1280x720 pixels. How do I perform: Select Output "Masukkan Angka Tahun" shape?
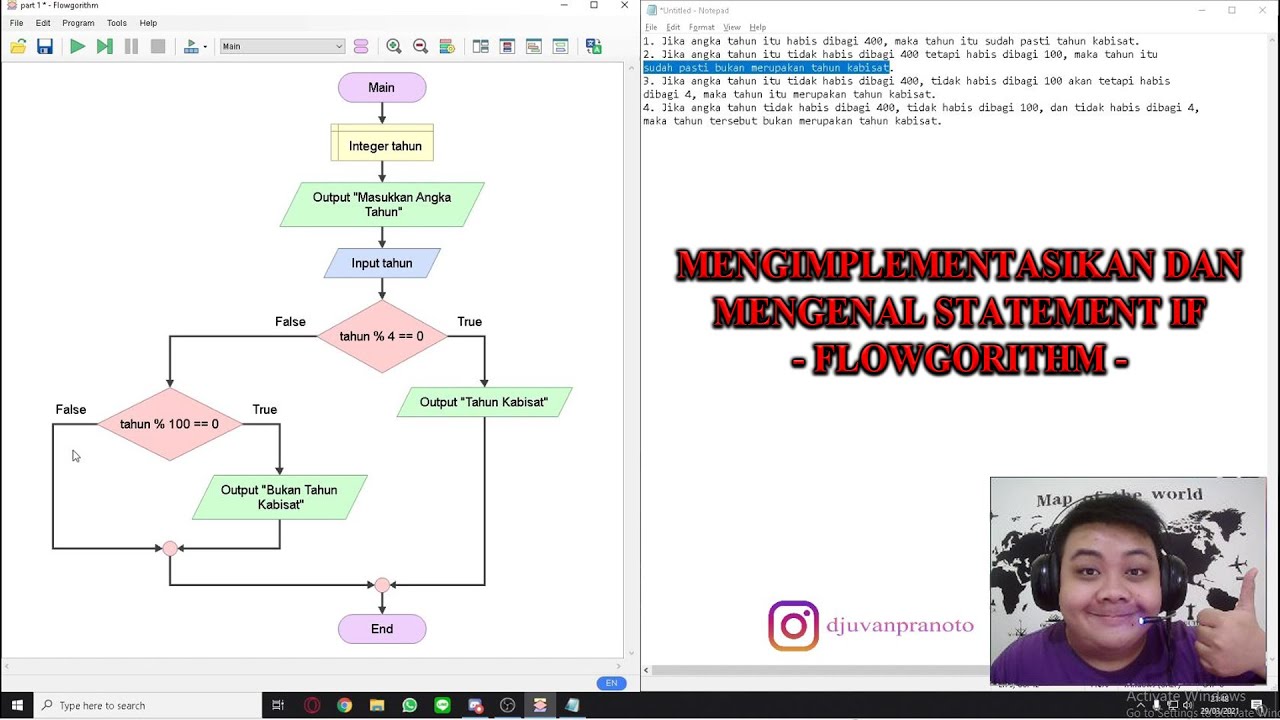[x=382, y=205]
